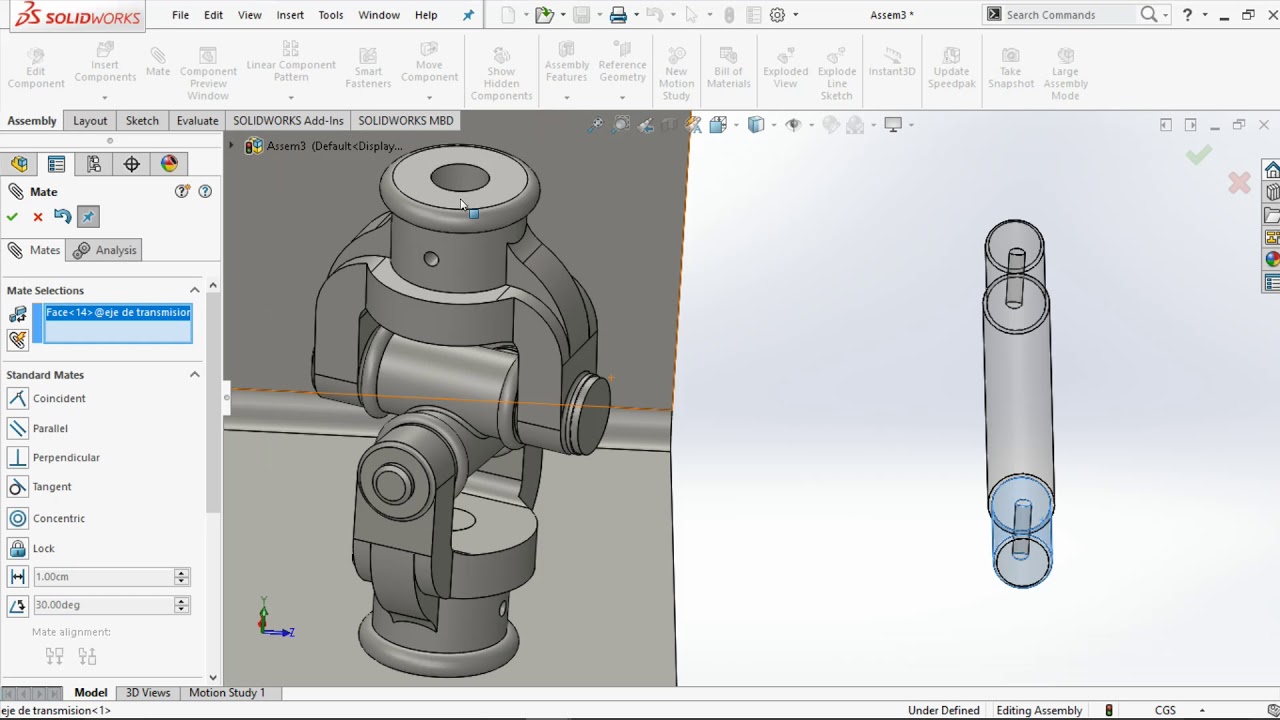
Task: Choose the Aligned mate alignment icon
Action: coord(55,656)
